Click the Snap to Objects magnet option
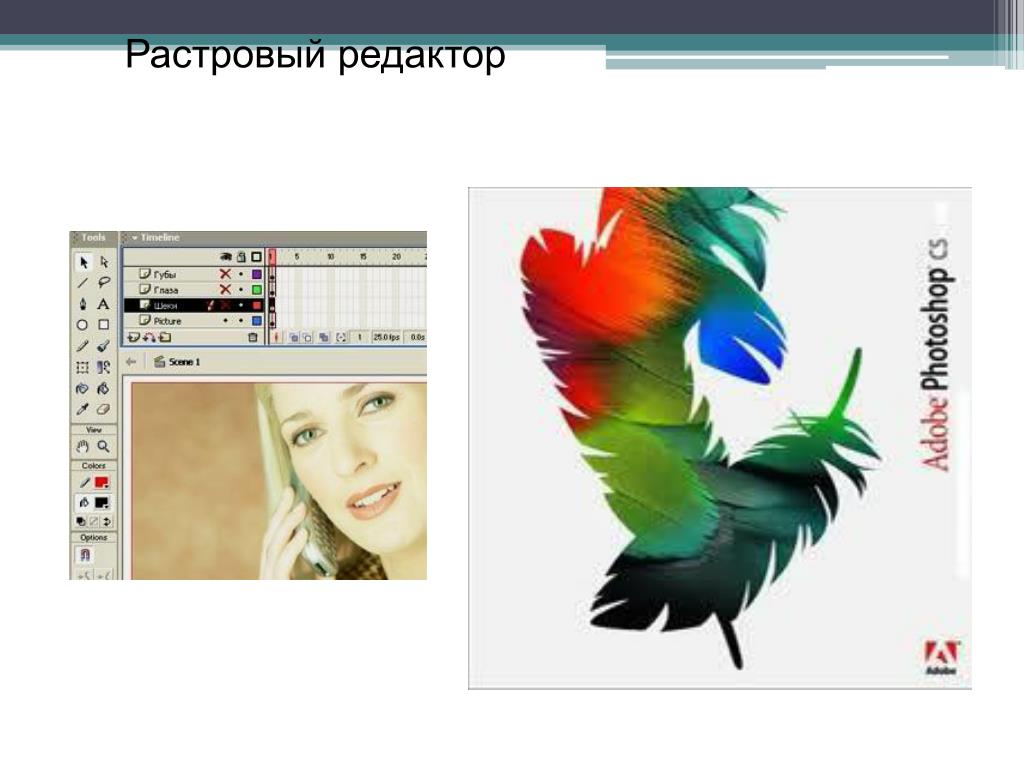The height and width of the screenshot is (768, 1024). click(84, 555)
